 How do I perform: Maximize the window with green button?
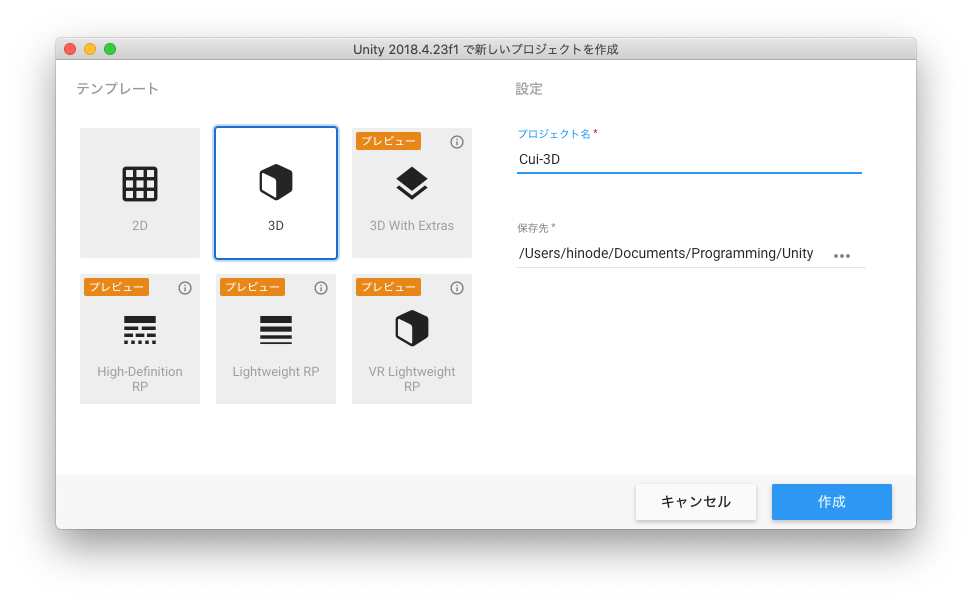click(x=110, y=49)
